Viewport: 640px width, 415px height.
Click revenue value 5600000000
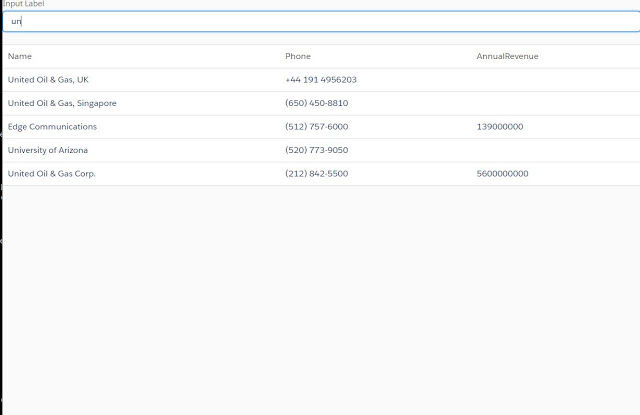(502, 174)
